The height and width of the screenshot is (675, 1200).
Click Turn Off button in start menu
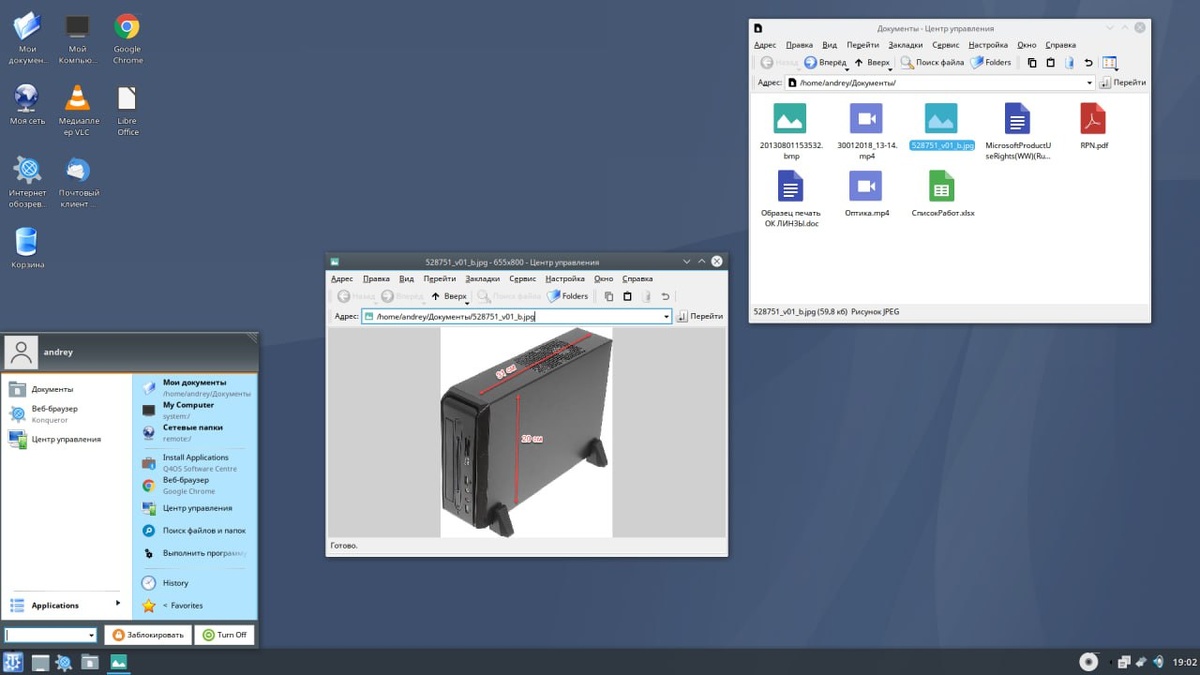[224, 635]
